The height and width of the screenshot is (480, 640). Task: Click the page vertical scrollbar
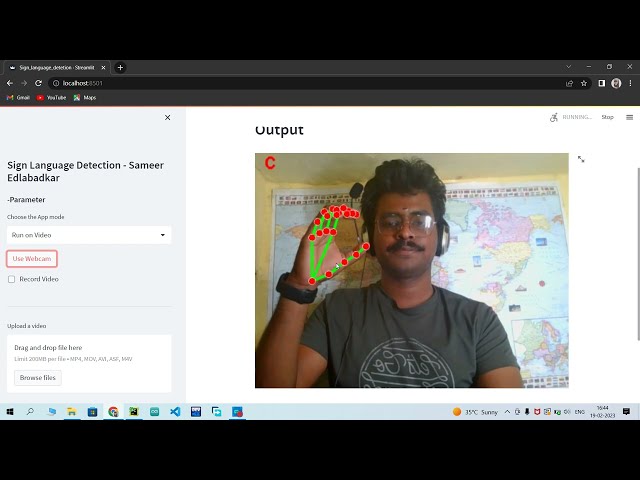pos(638,253)
